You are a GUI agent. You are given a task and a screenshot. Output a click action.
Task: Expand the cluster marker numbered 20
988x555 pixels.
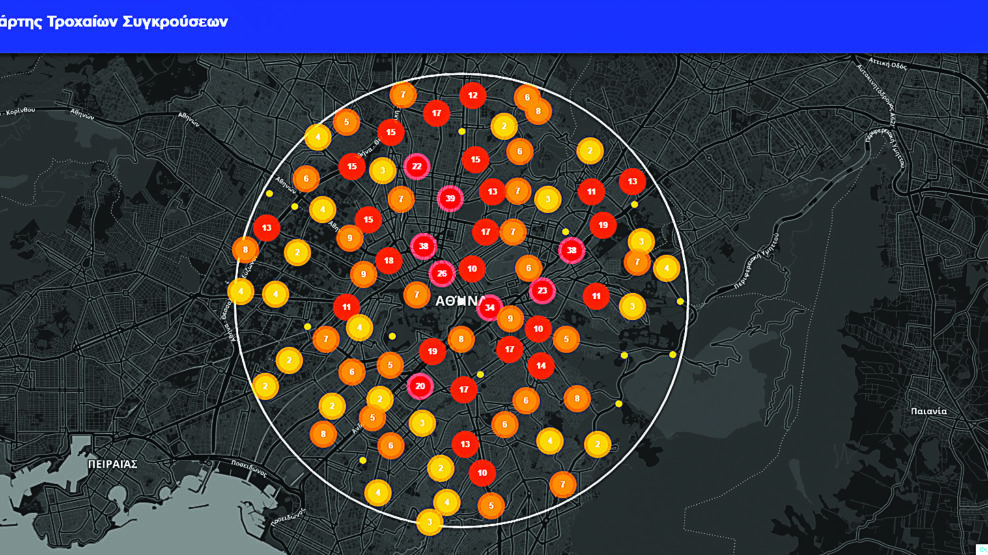coord(420,386)
